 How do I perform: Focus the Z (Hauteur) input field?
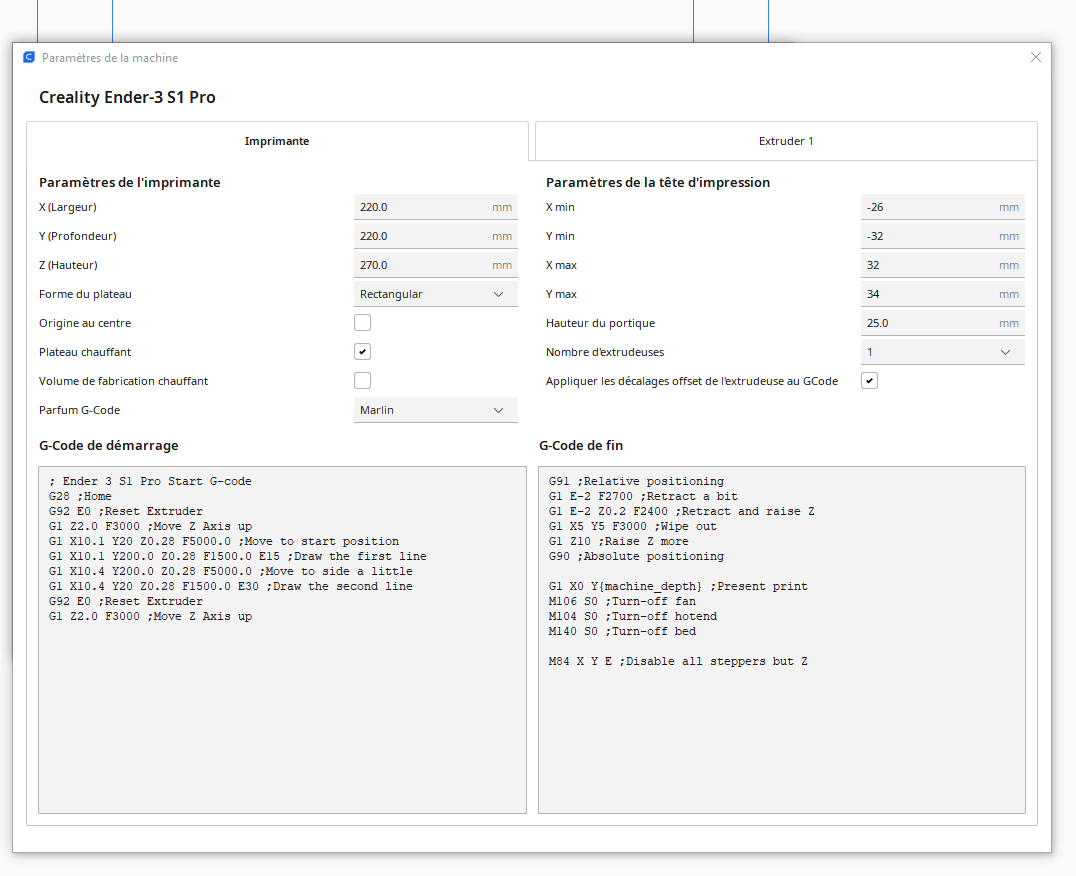(x=422, y=265)
